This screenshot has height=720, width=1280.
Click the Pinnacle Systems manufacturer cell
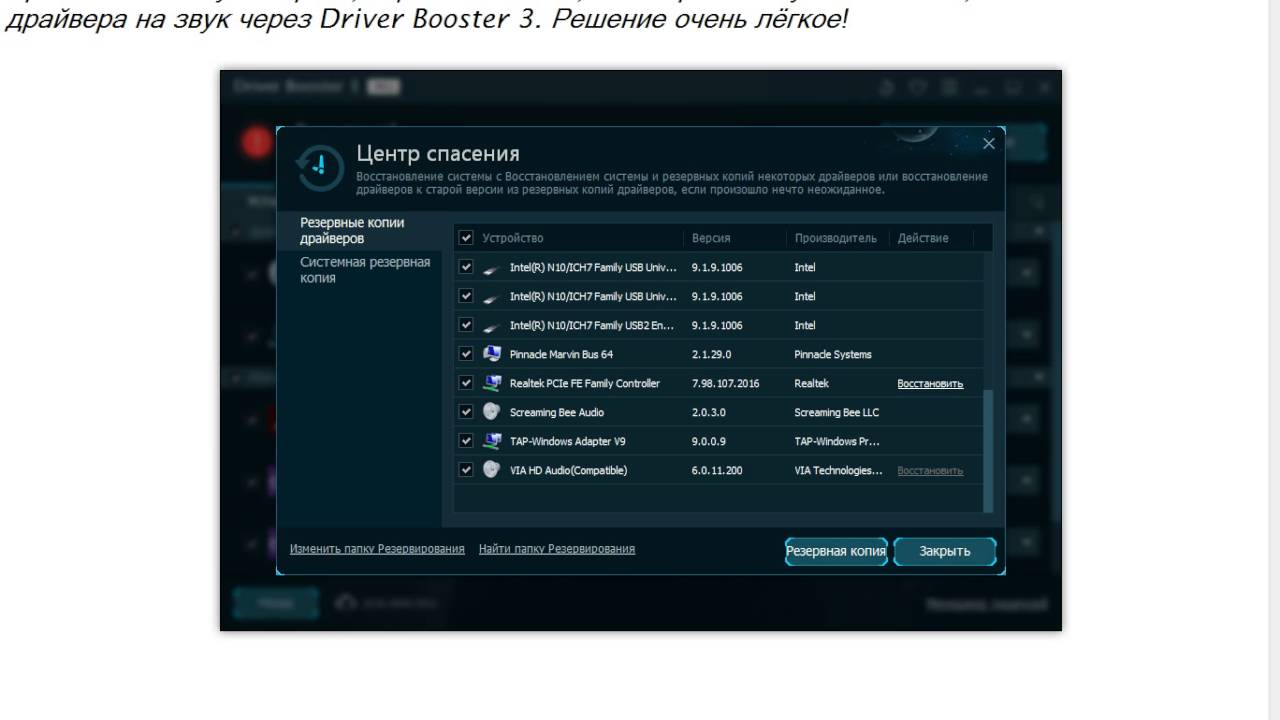point(833,354)
